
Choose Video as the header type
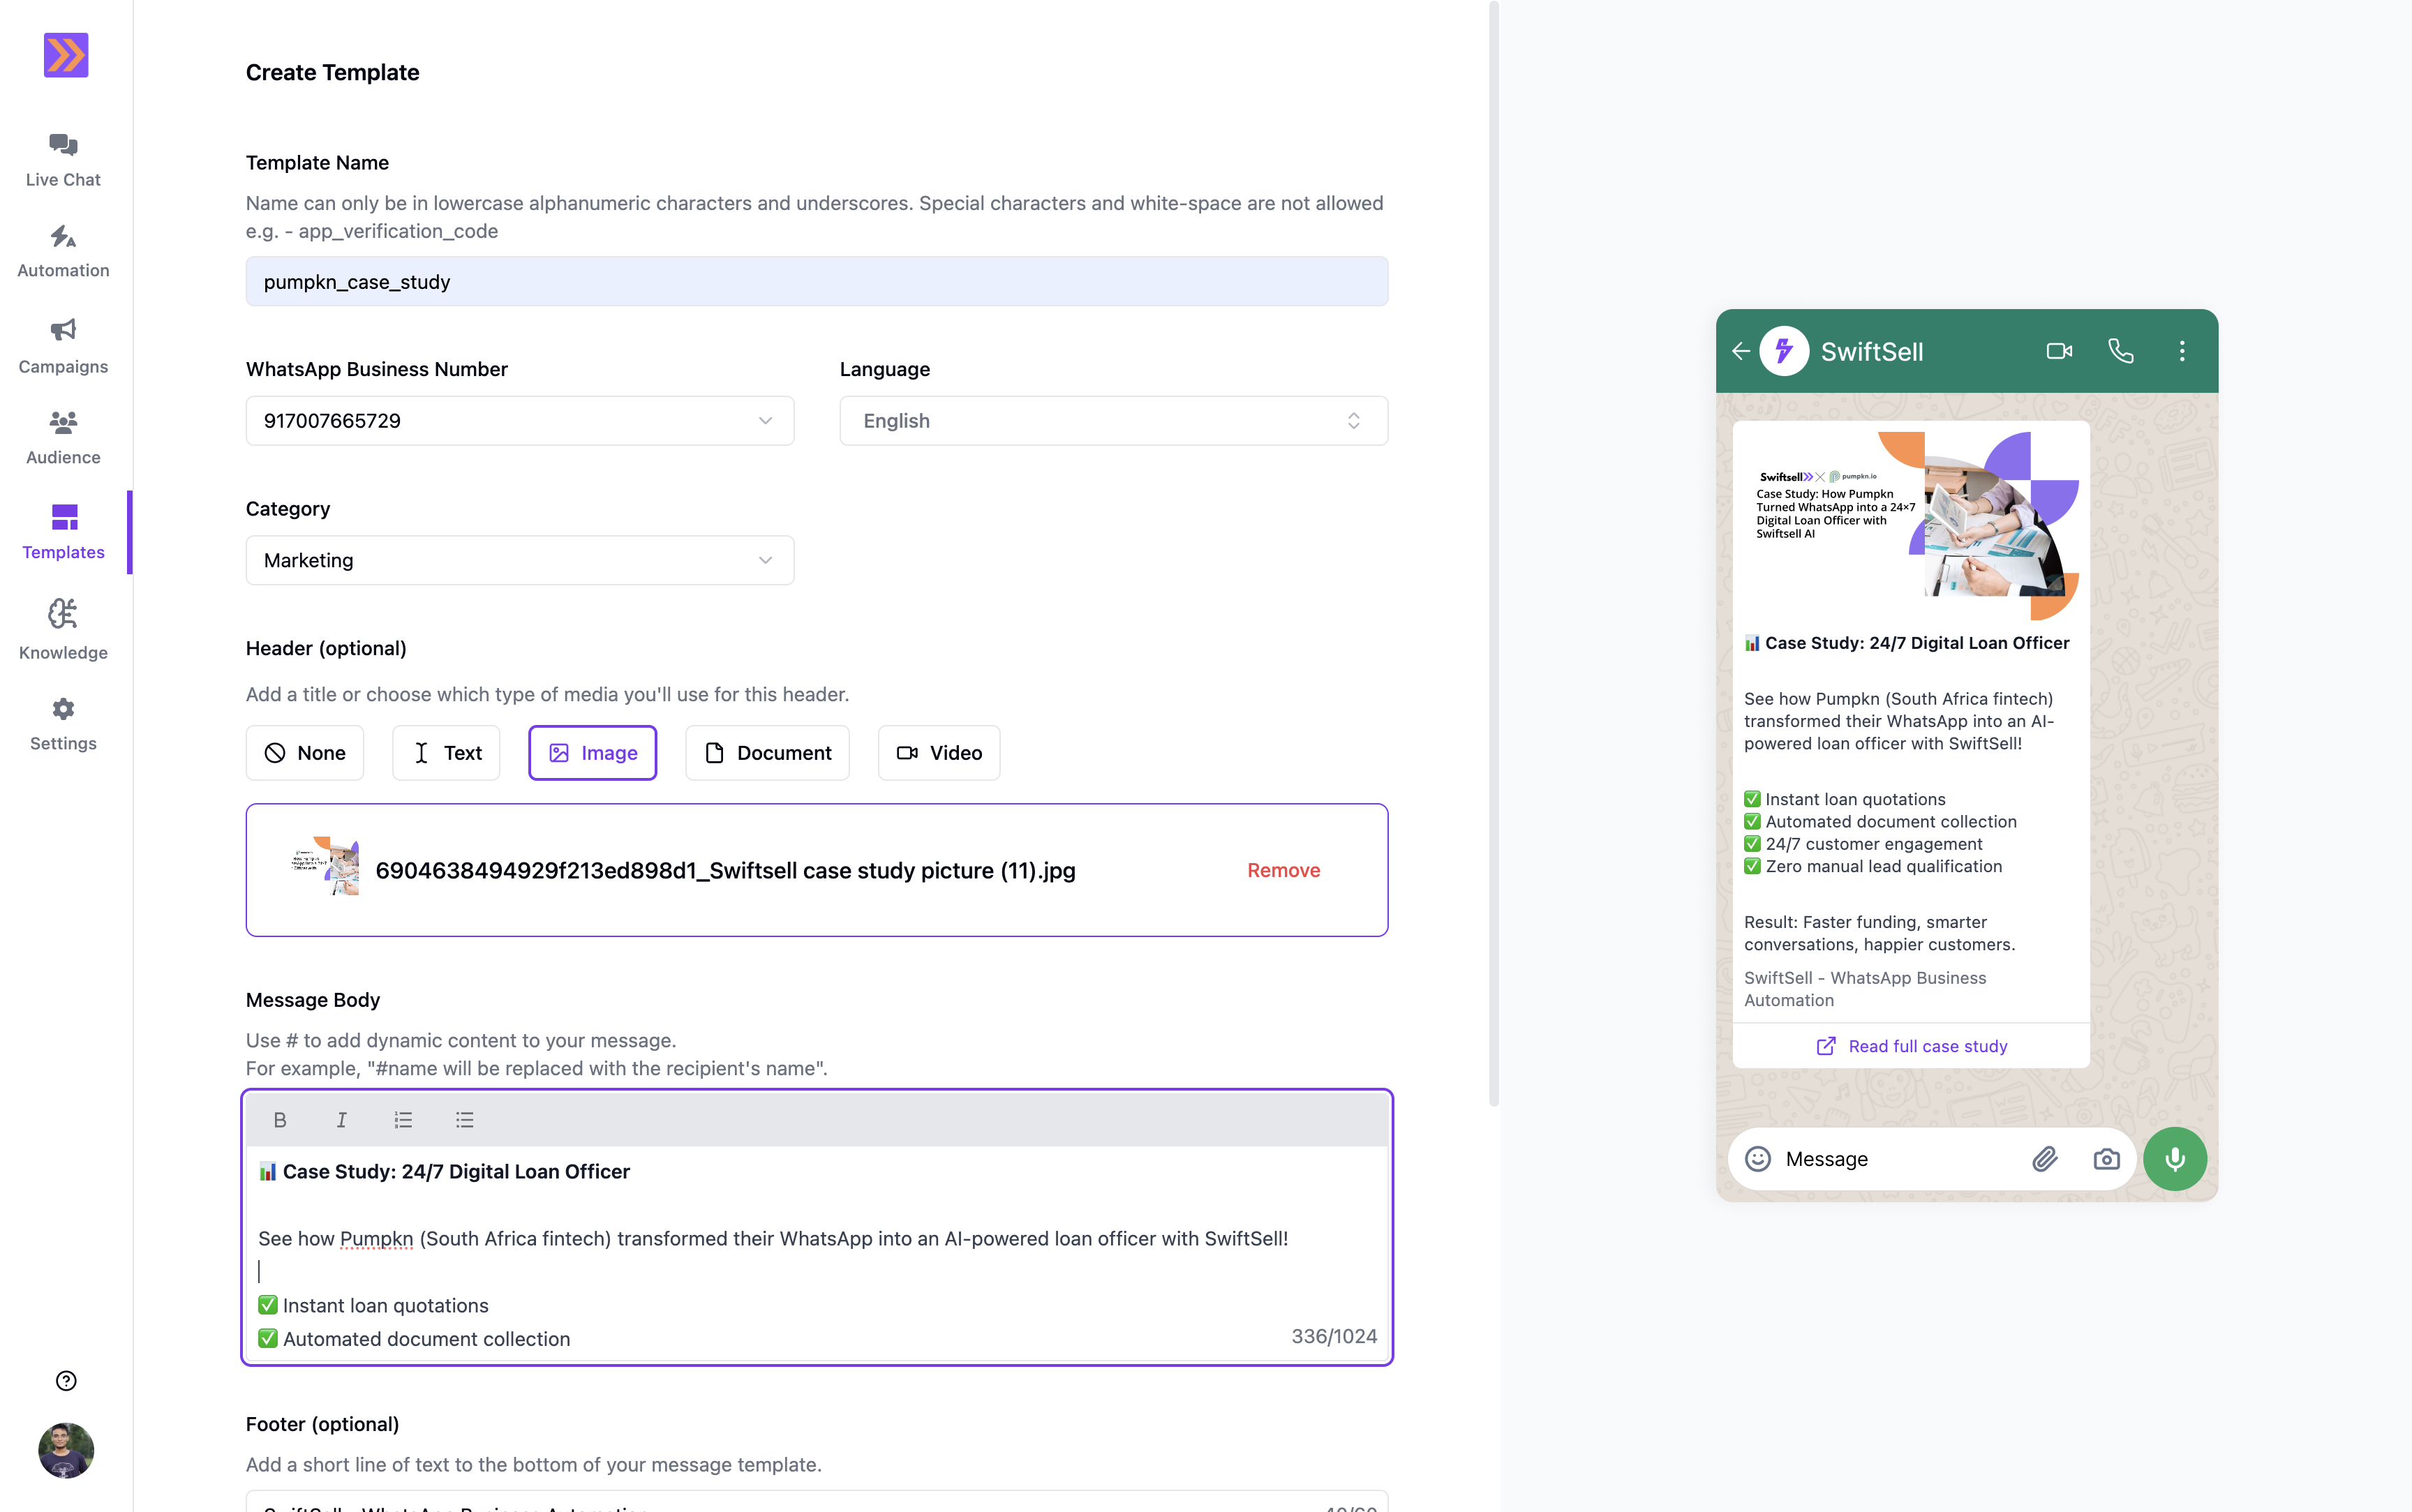(x=937, y=752)
